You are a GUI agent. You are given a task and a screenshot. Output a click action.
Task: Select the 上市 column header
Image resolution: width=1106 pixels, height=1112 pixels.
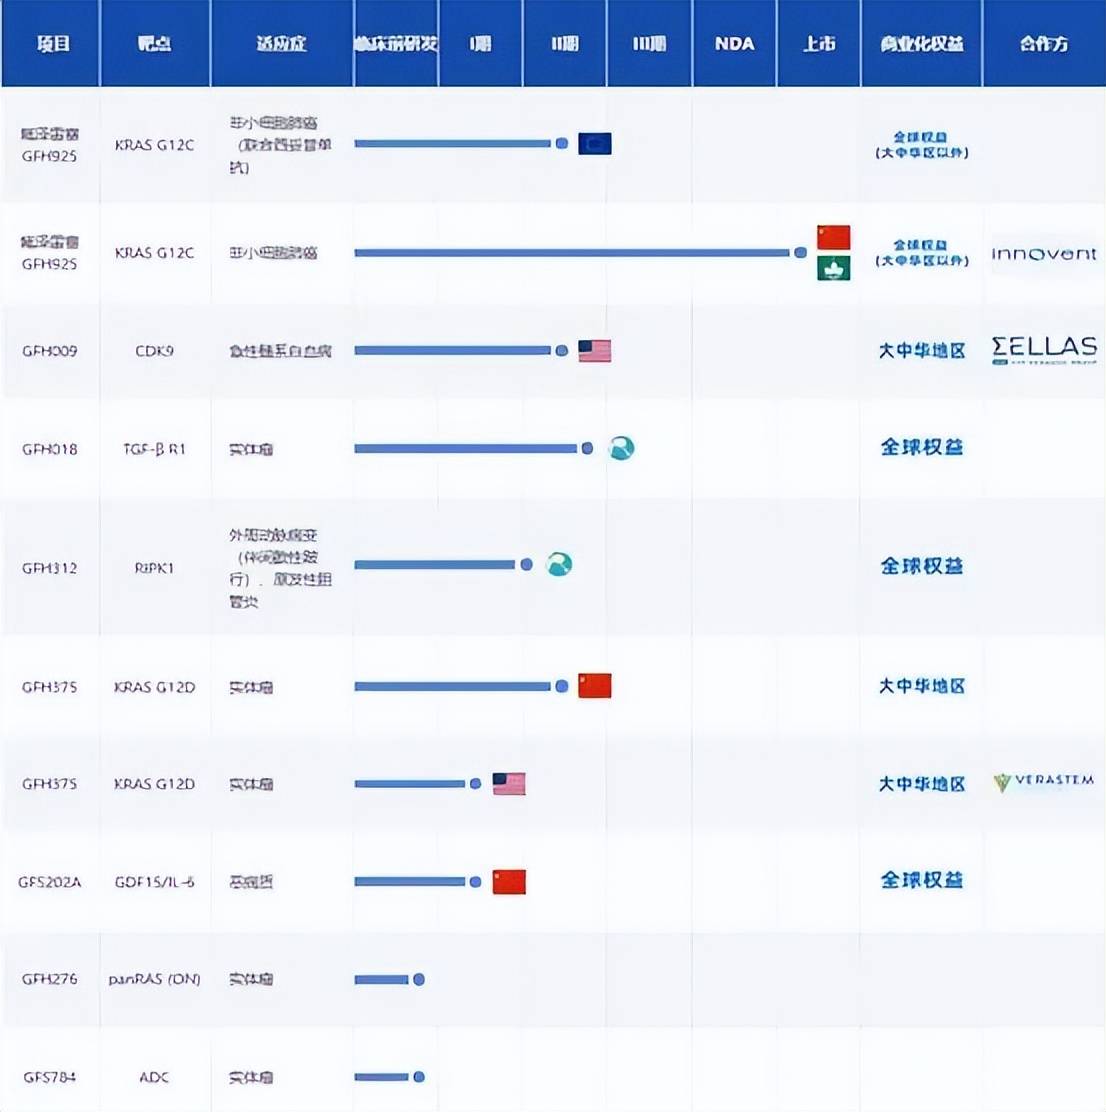click(x=819, y=44)
